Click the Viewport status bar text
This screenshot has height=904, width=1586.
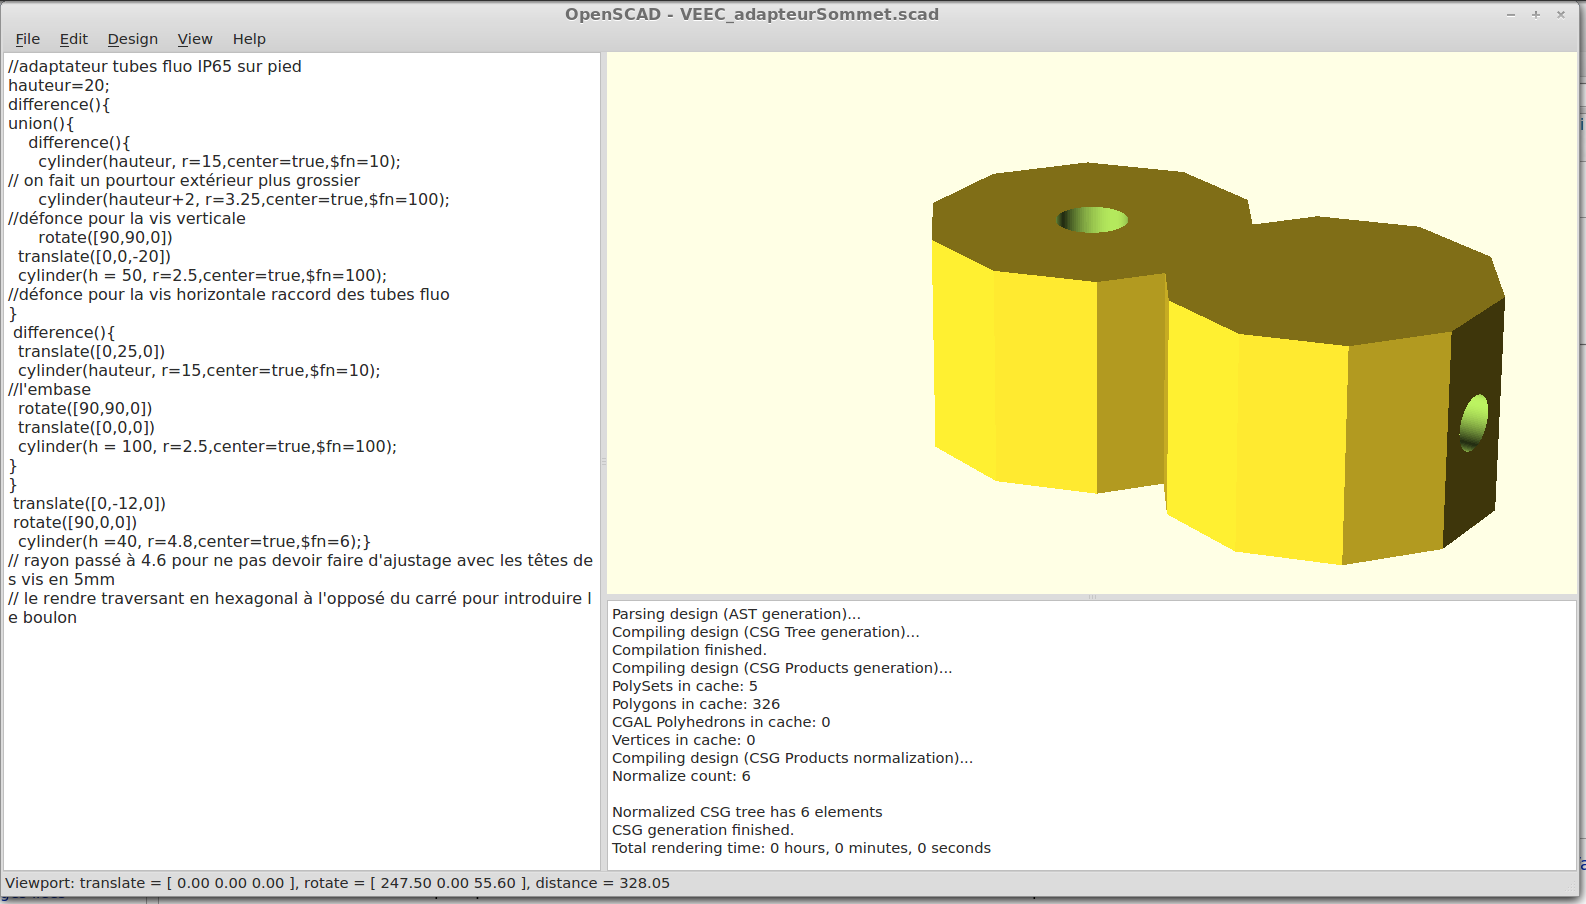pos(337,883)
